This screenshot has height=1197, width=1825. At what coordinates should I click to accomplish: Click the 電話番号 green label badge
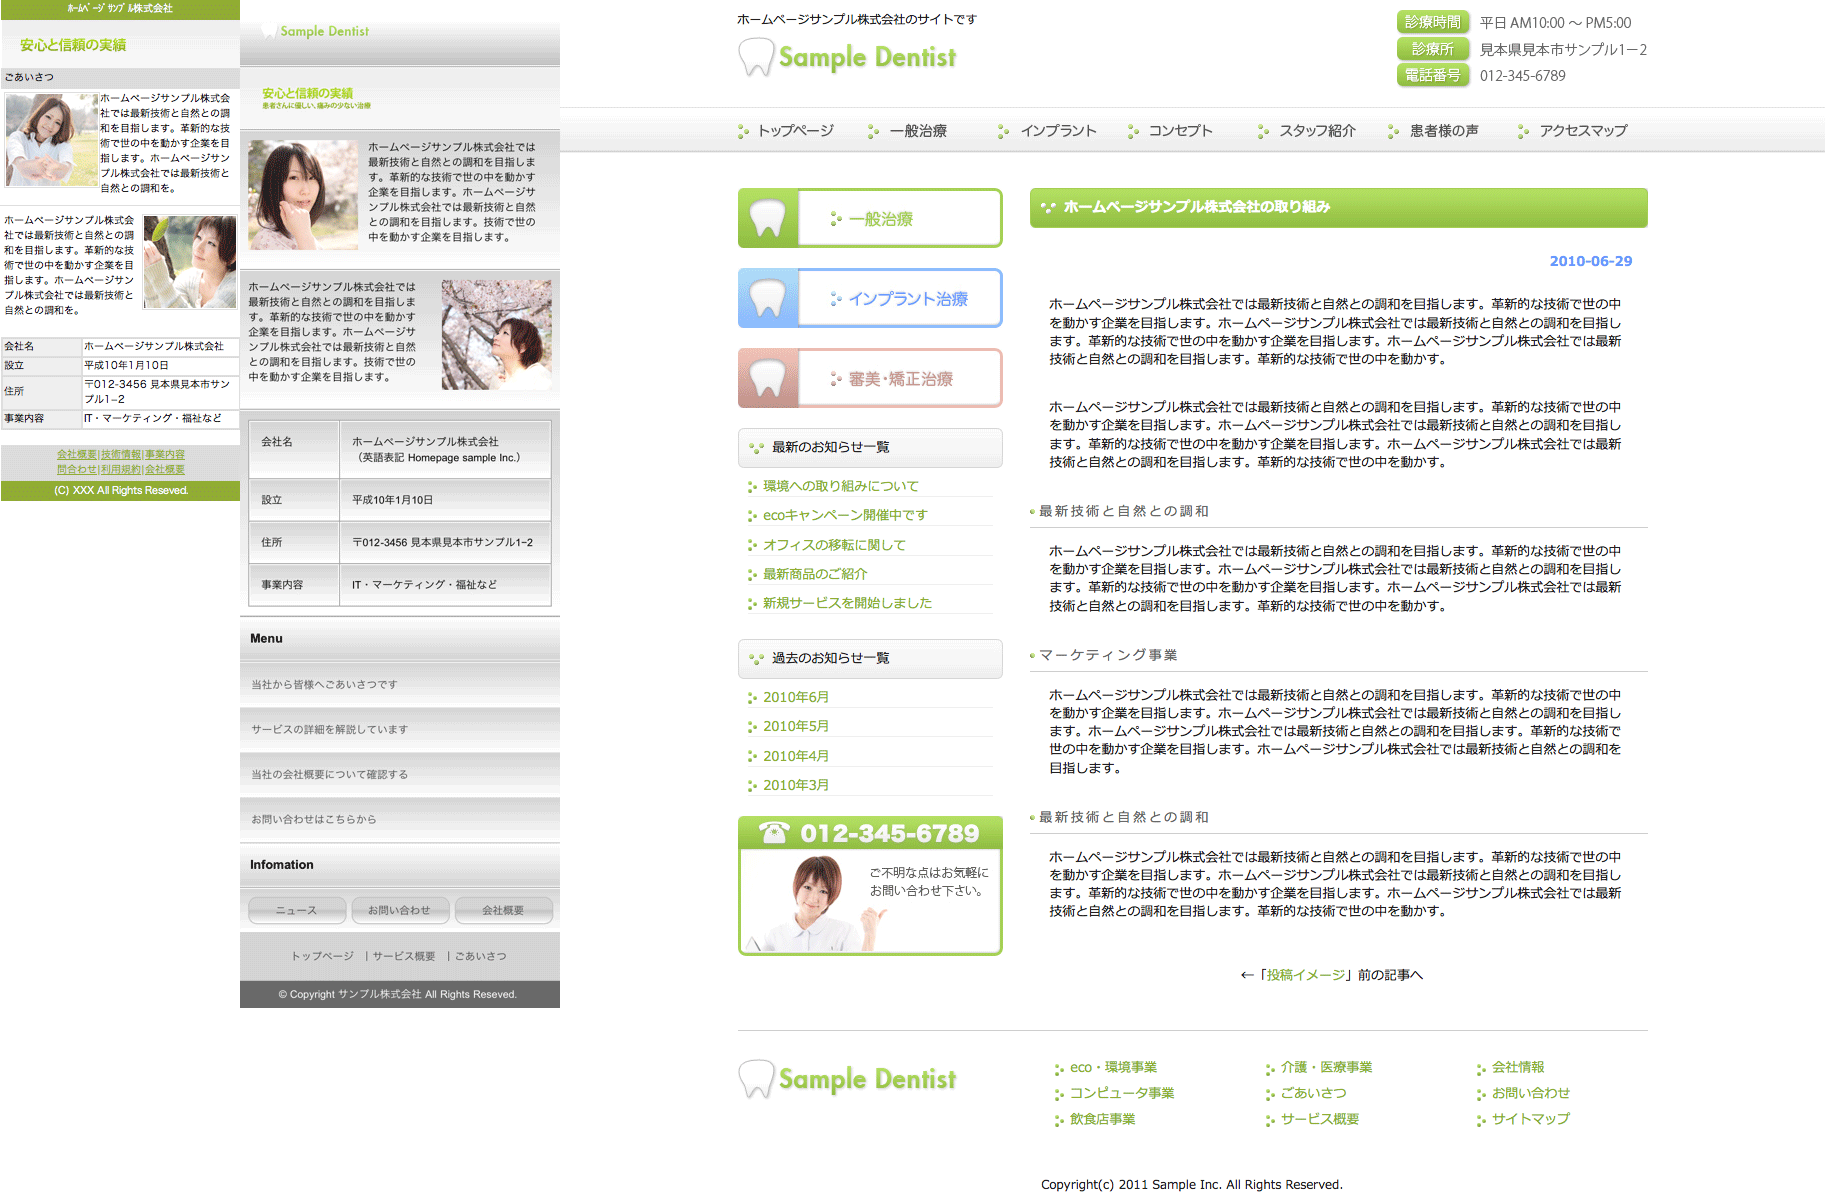click(x=1432, y=75)
